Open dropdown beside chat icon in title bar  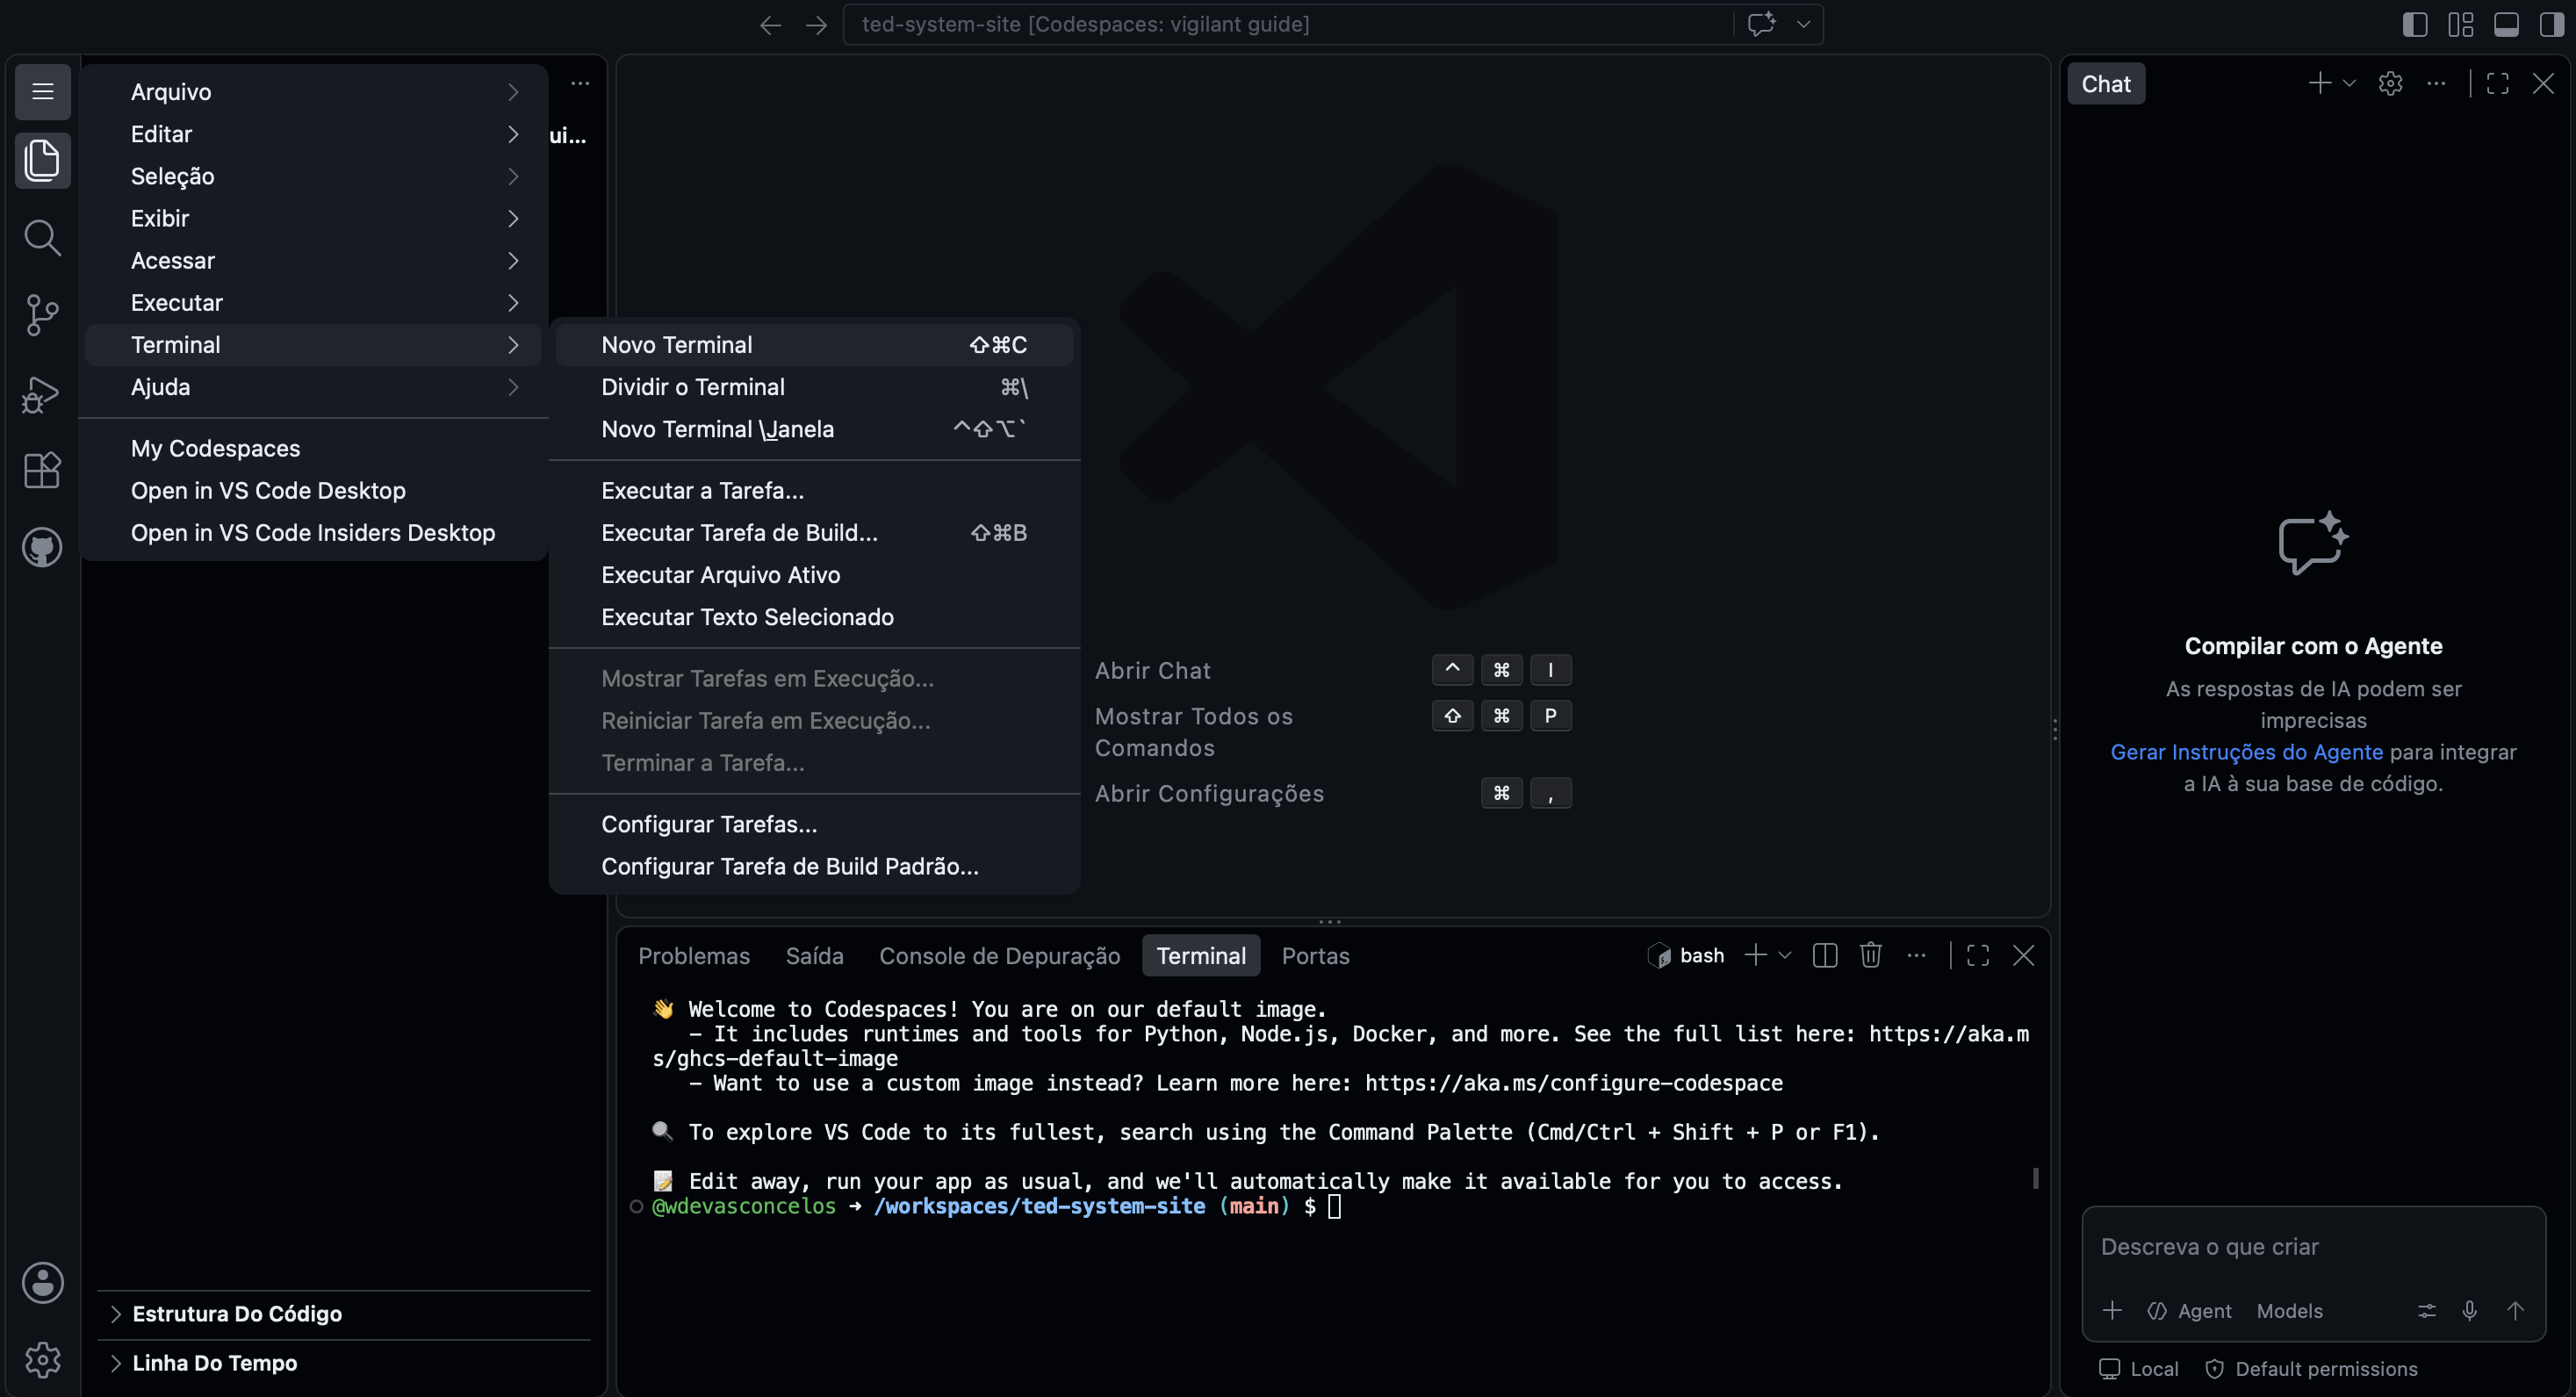pyautogui.click(x=1803, y=25)
